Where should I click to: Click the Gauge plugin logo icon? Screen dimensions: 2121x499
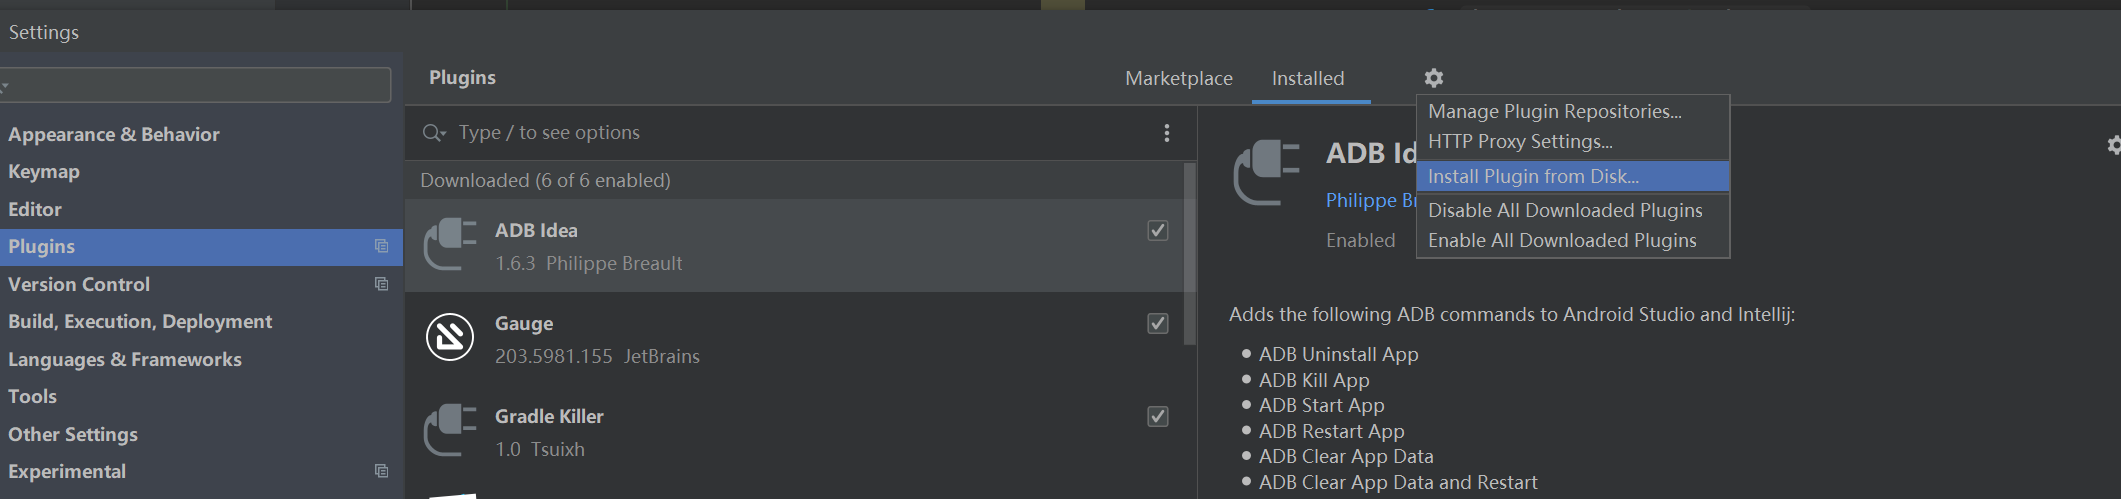(450, 337)
